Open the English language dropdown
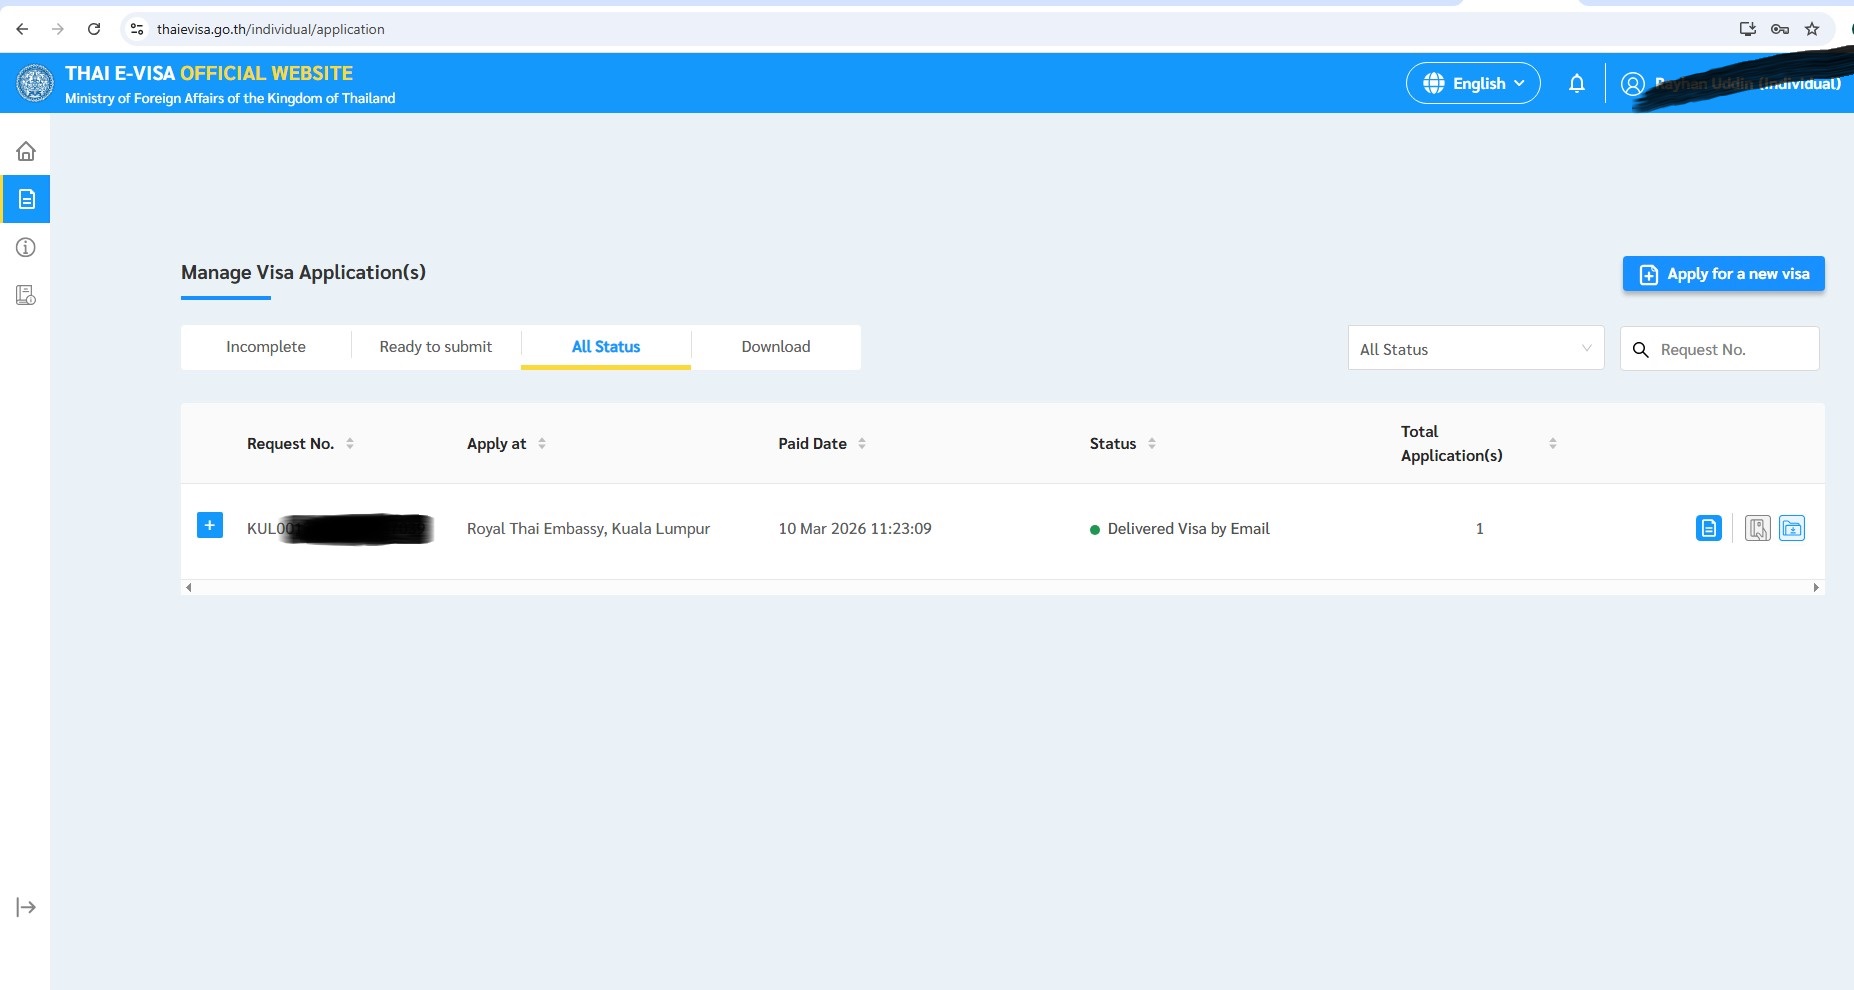Screen dimensions: 1854x990 (x=1473, y=83)
